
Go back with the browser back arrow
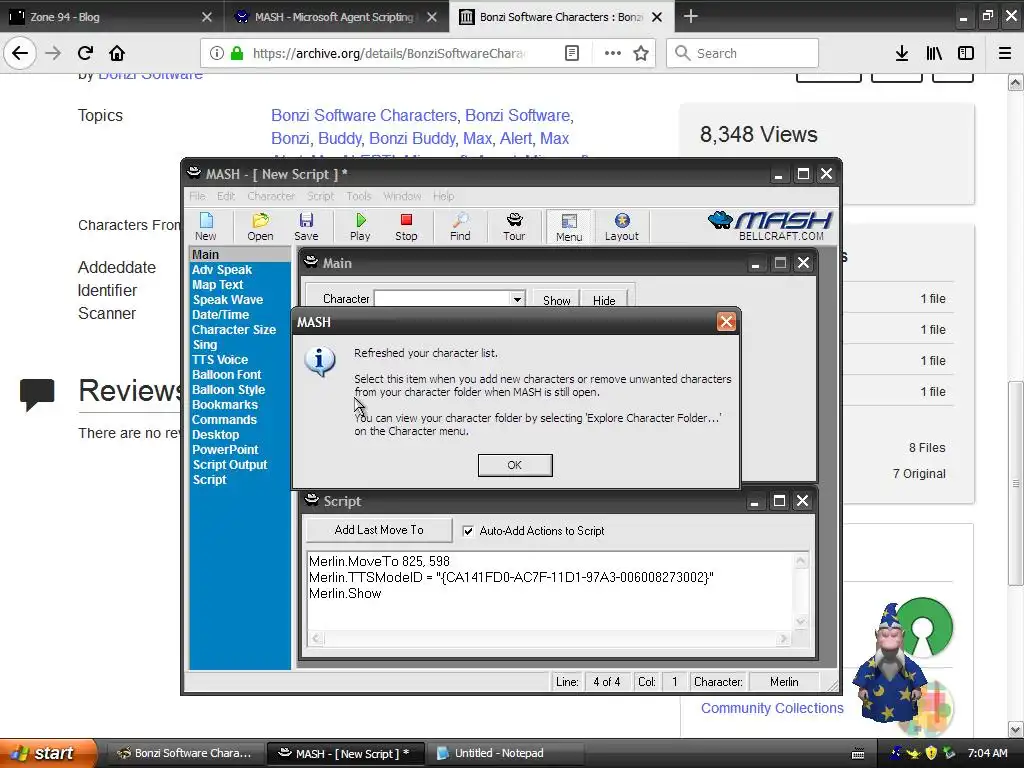(20, 53)
